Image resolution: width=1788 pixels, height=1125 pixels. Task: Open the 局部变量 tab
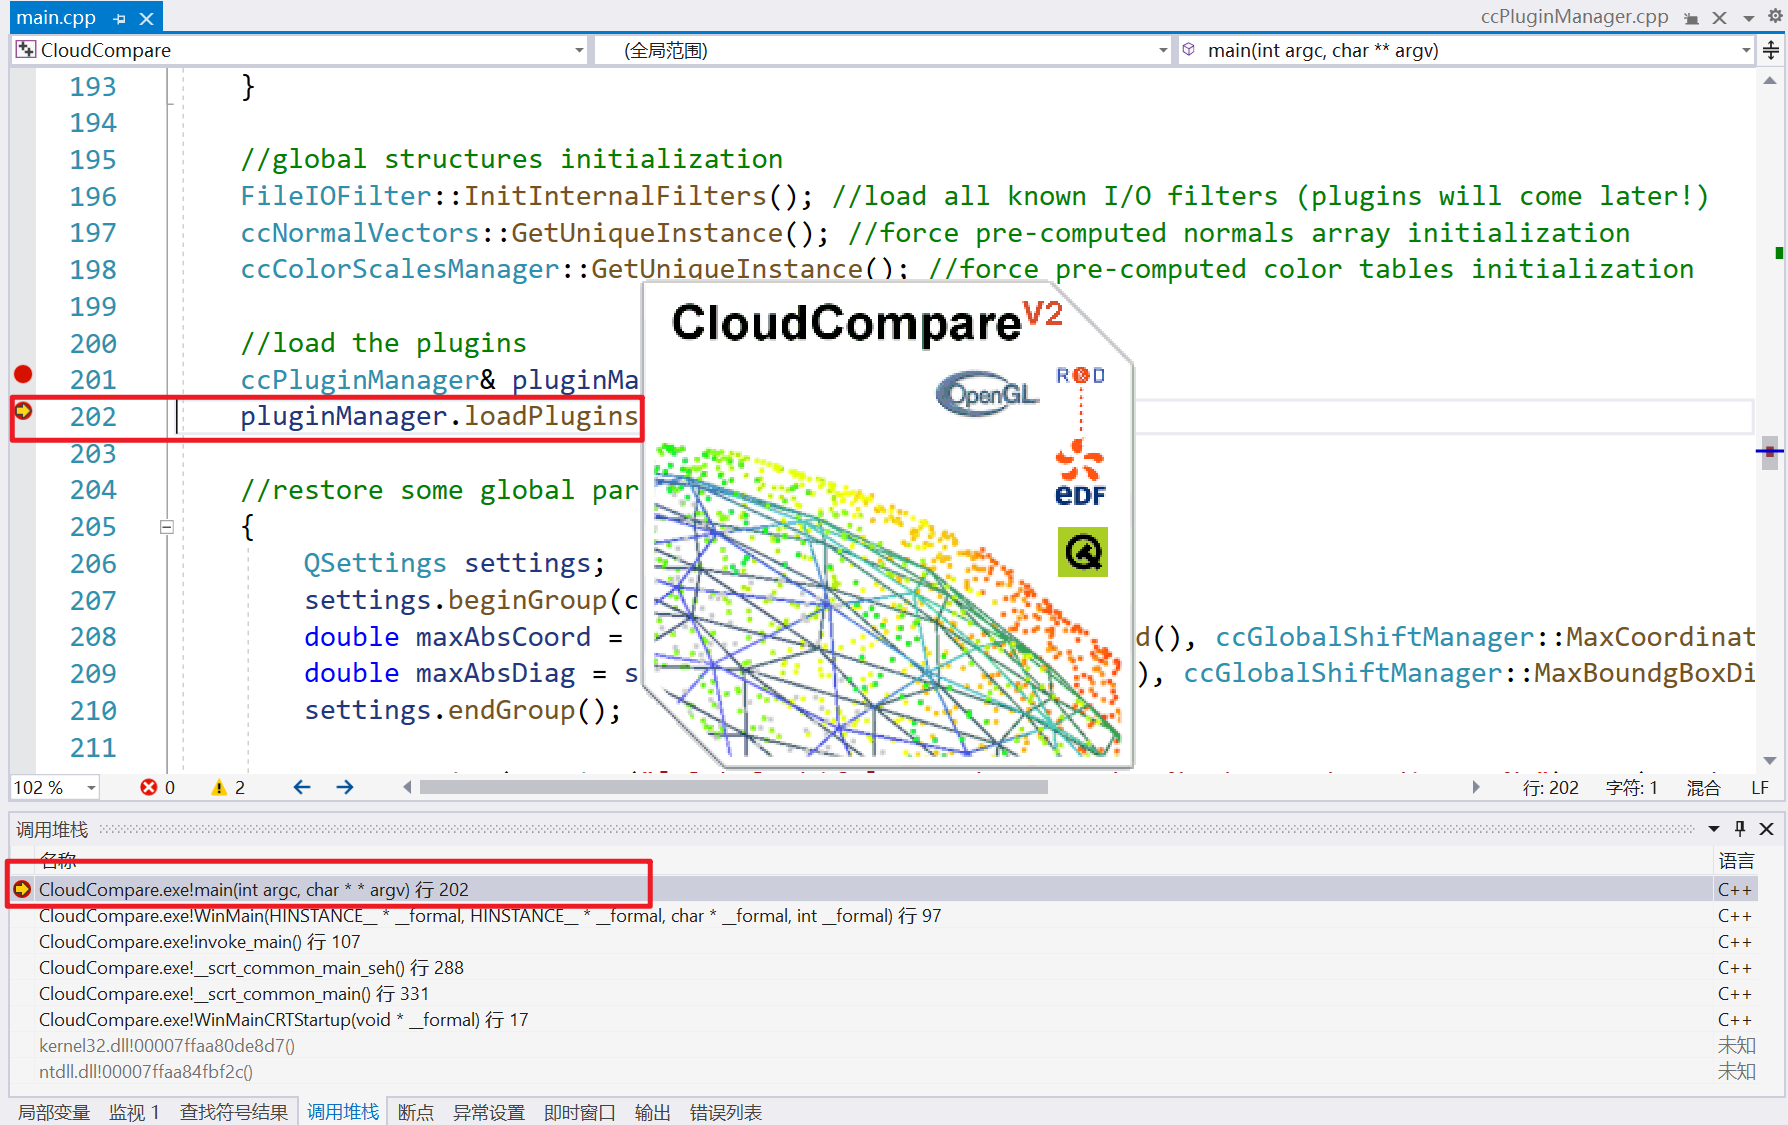coord(54,1112)
